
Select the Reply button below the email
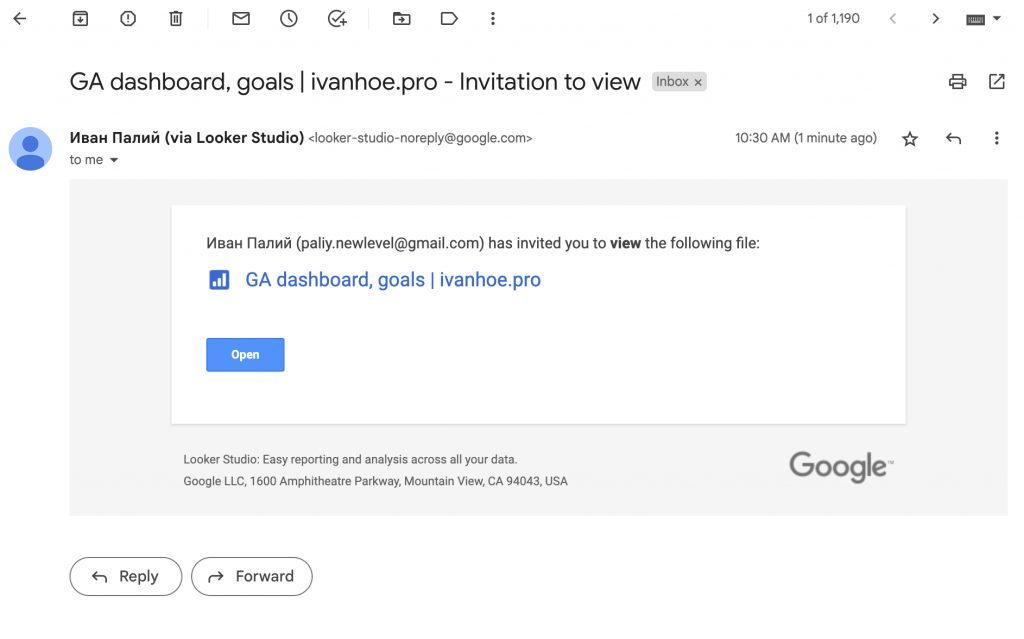click(126, 576)
